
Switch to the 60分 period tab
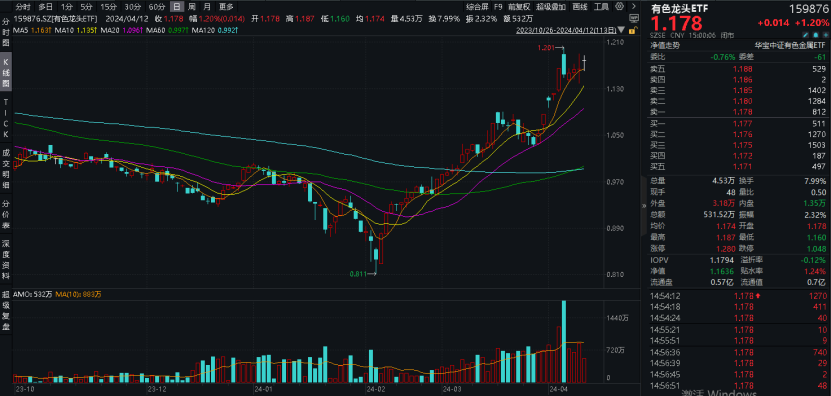[157, 7]
